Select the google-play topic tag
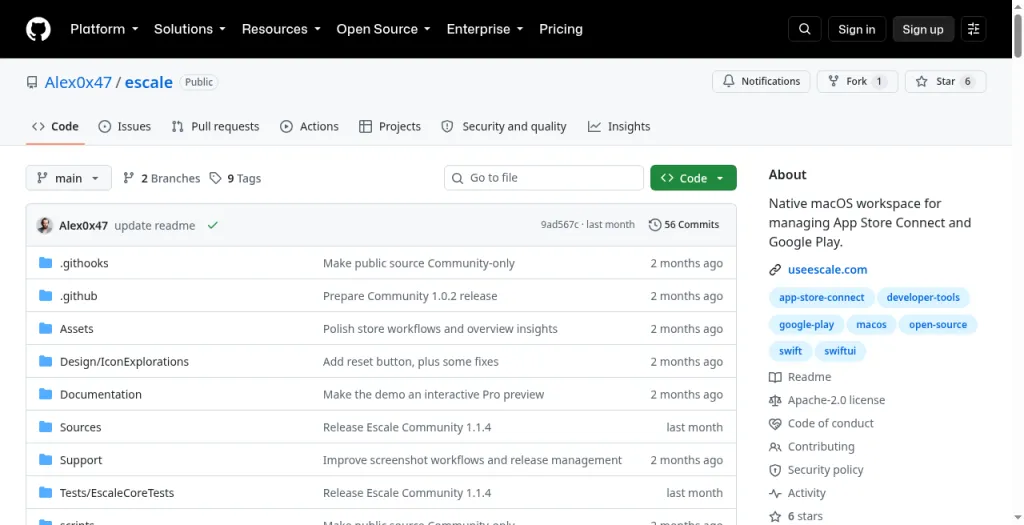Screen dimensions: 1024x525 click(807, 325)
